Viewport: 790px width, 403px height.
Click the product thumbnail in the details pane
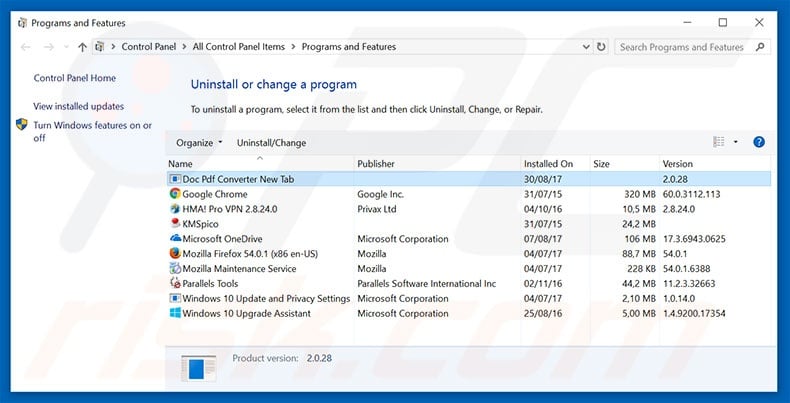(x=199, y=368)
